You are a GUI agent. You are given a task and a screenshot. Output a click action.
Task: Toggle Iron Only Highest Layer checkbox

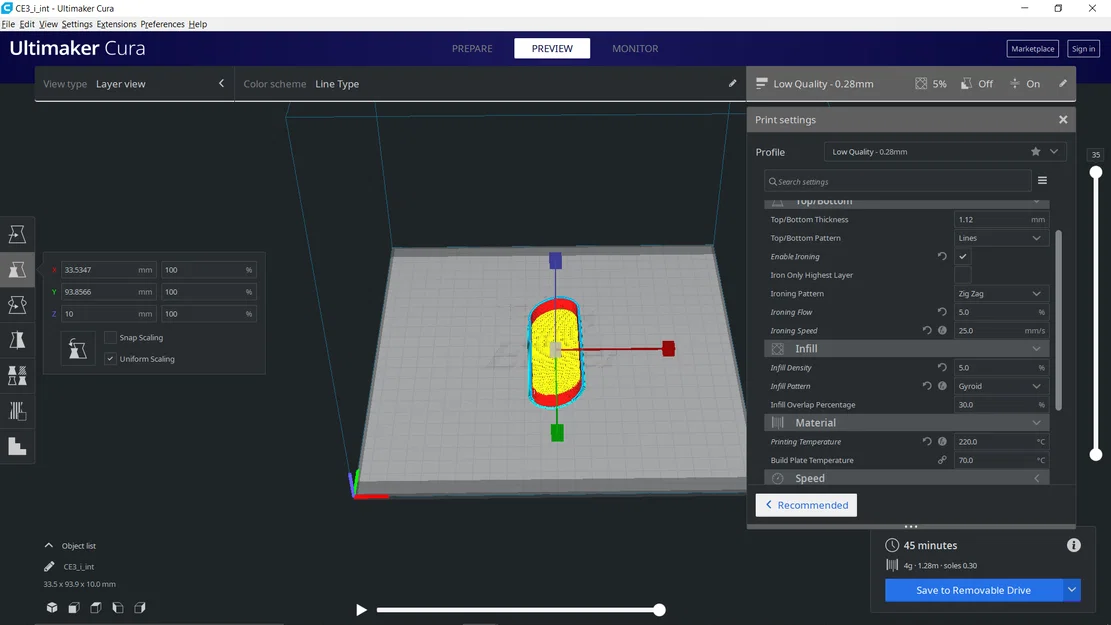[x=962, y=275]
